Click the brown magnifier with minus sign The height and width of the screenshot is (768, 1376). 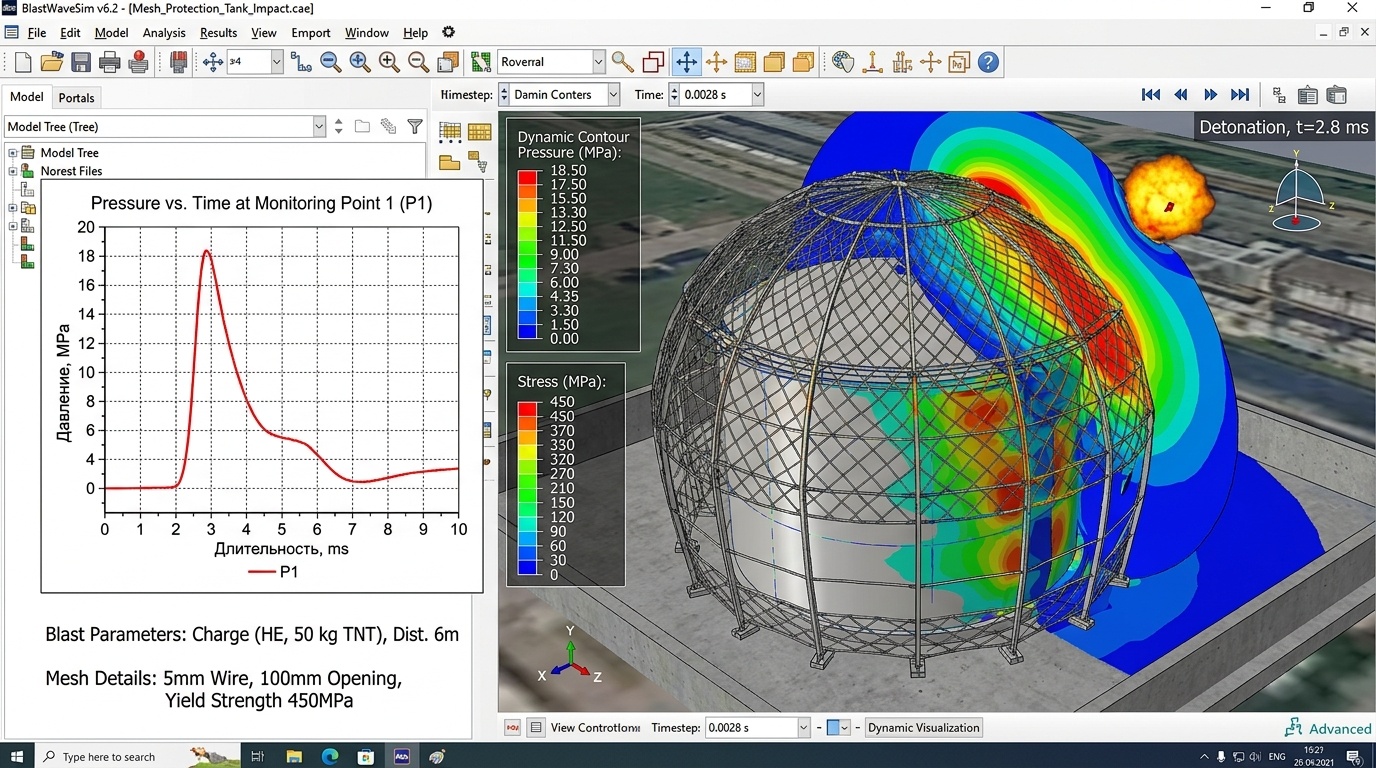click(x=418, y=62)
